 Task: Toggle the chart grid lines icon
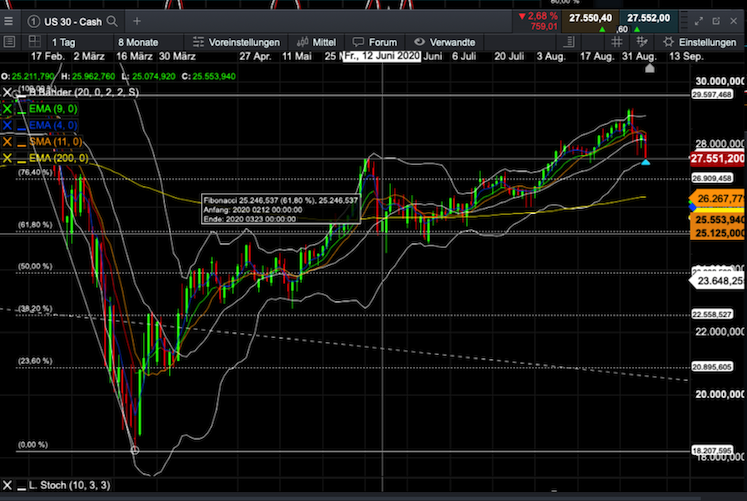pos(616,42)
